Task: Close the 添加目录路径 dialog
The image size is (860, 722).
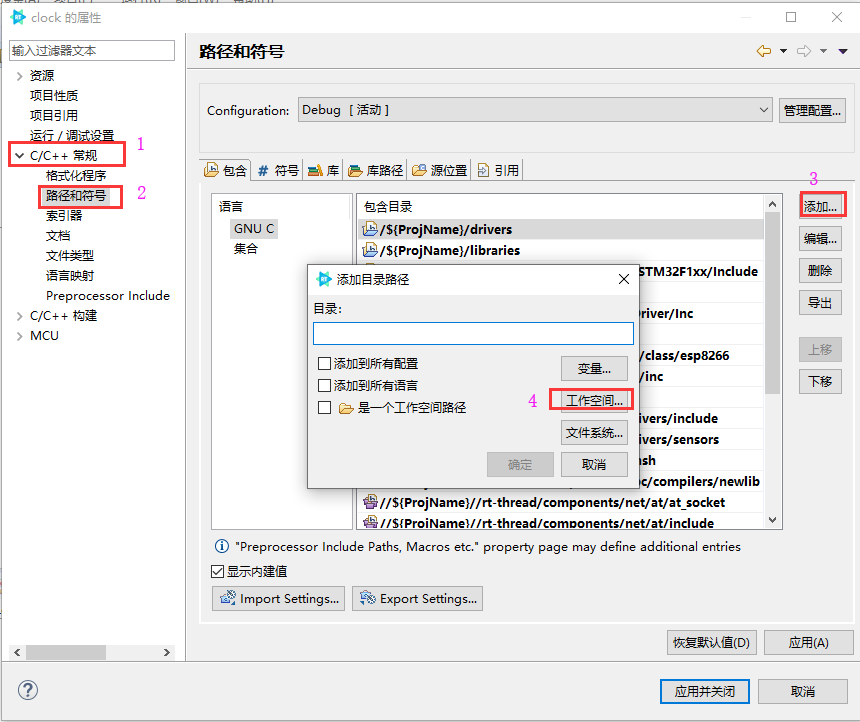Action: pos(624,279)
